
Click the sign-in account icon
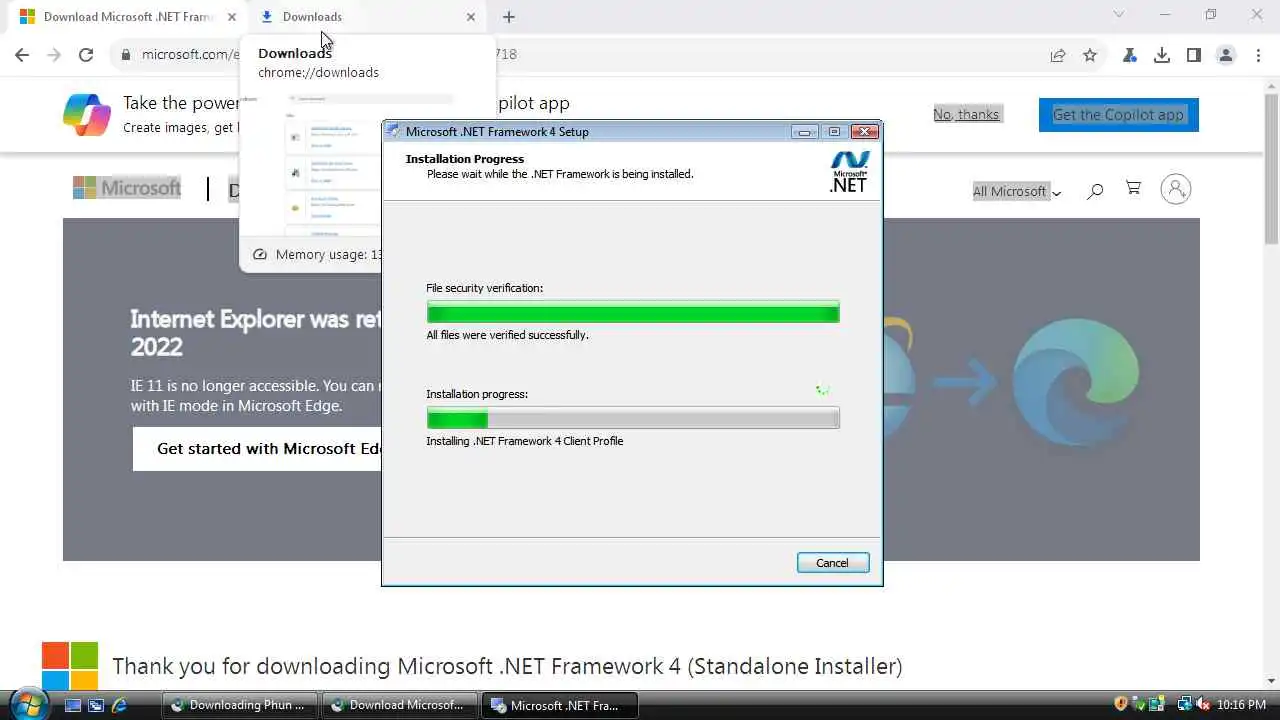tap(1176, 189)
